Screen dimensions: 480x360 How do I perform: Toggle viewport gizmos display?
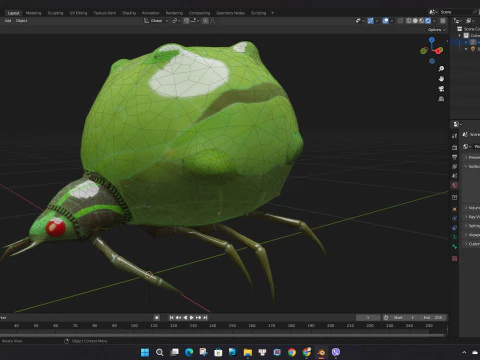click(x=370, y=21)
